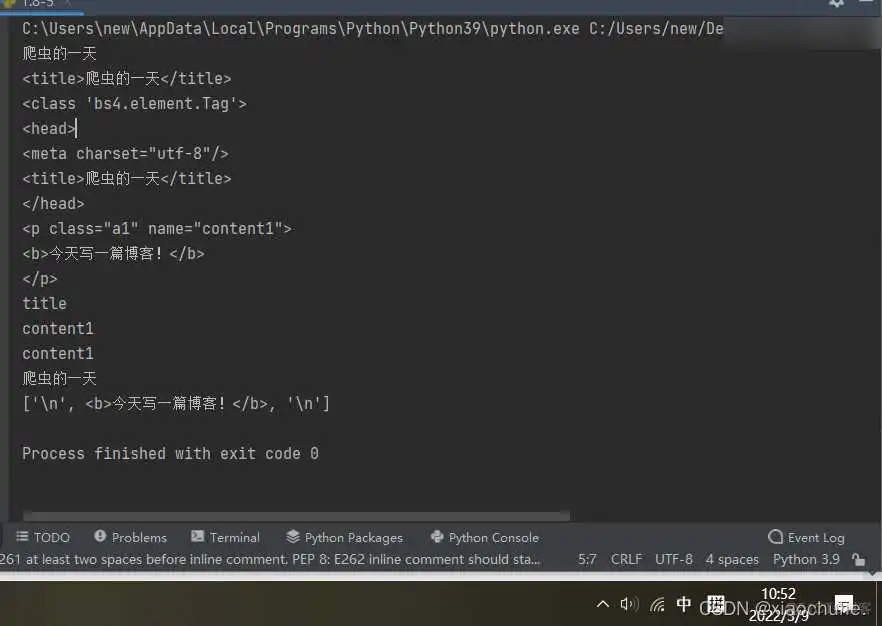882x626 pixels.
Task: Open the Python 3.9 interpreter selector
Action: [806, 559]
